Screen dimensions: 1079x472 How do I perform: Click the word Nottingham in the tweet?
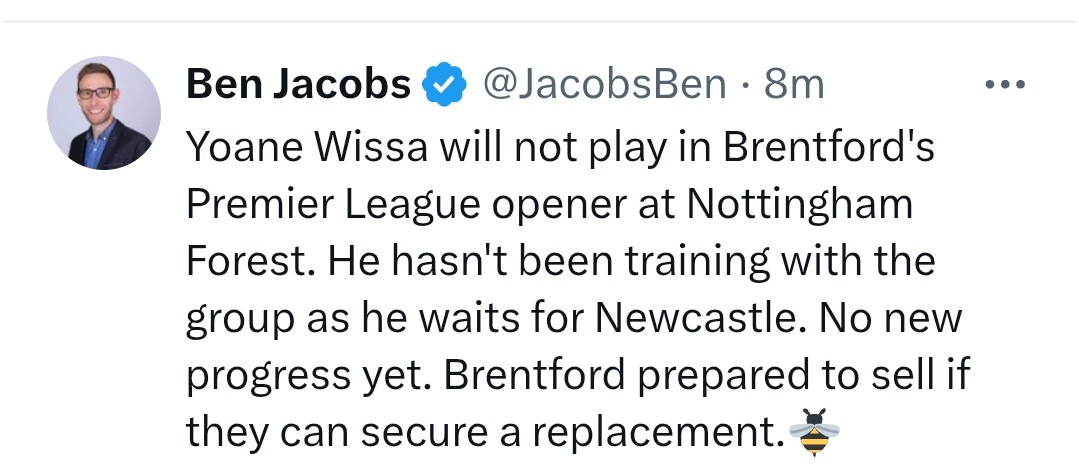(x=800, y=205)
